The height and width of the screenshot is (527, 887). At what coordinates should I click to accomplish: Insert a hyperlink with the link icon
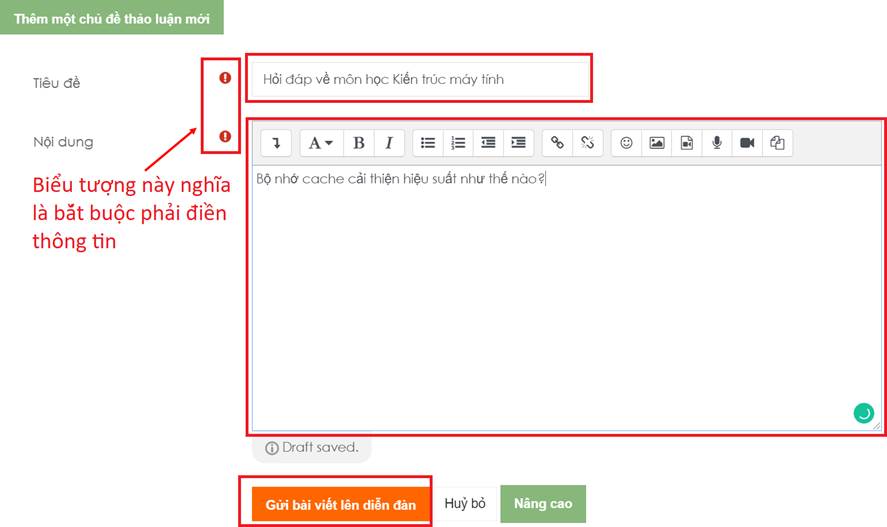coord(557,142)
